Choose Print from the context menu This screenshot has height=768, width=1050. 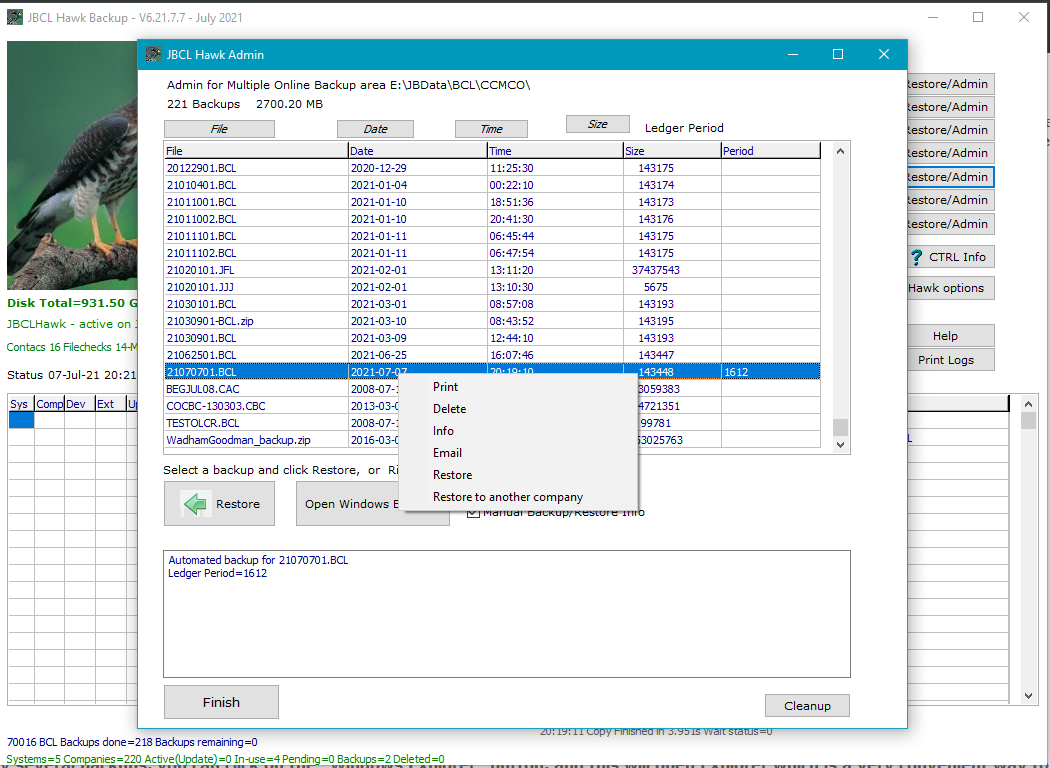[445, 387]
